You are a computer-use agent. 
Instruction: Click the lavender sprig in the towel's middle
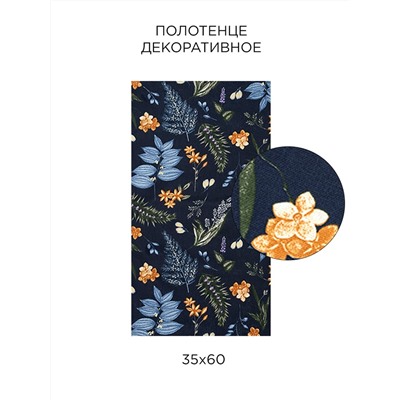click(x=217, y=213)
